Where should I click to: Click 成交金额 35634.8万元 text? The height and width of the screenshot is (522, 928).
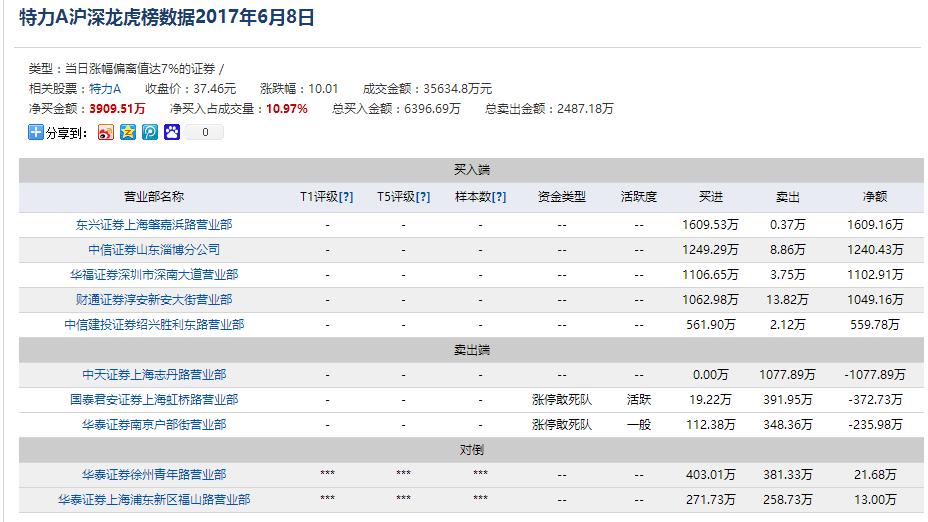[x=427, y=89]
